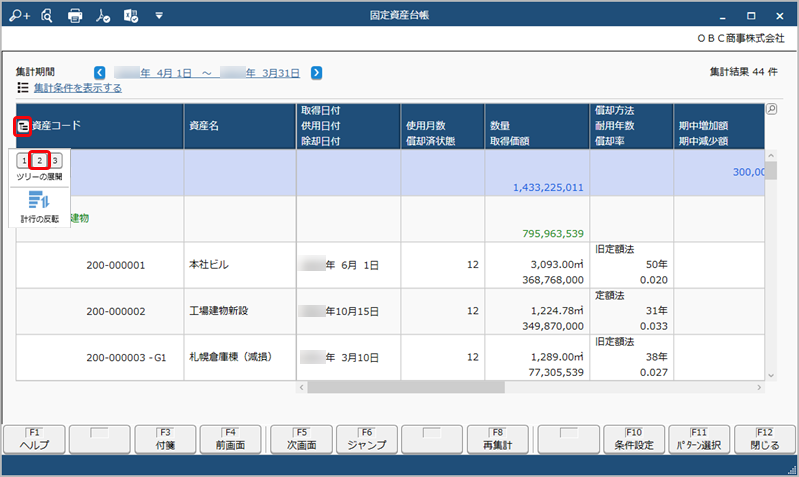Click acquisition cost 349,870,000

(x=553, y=326)
